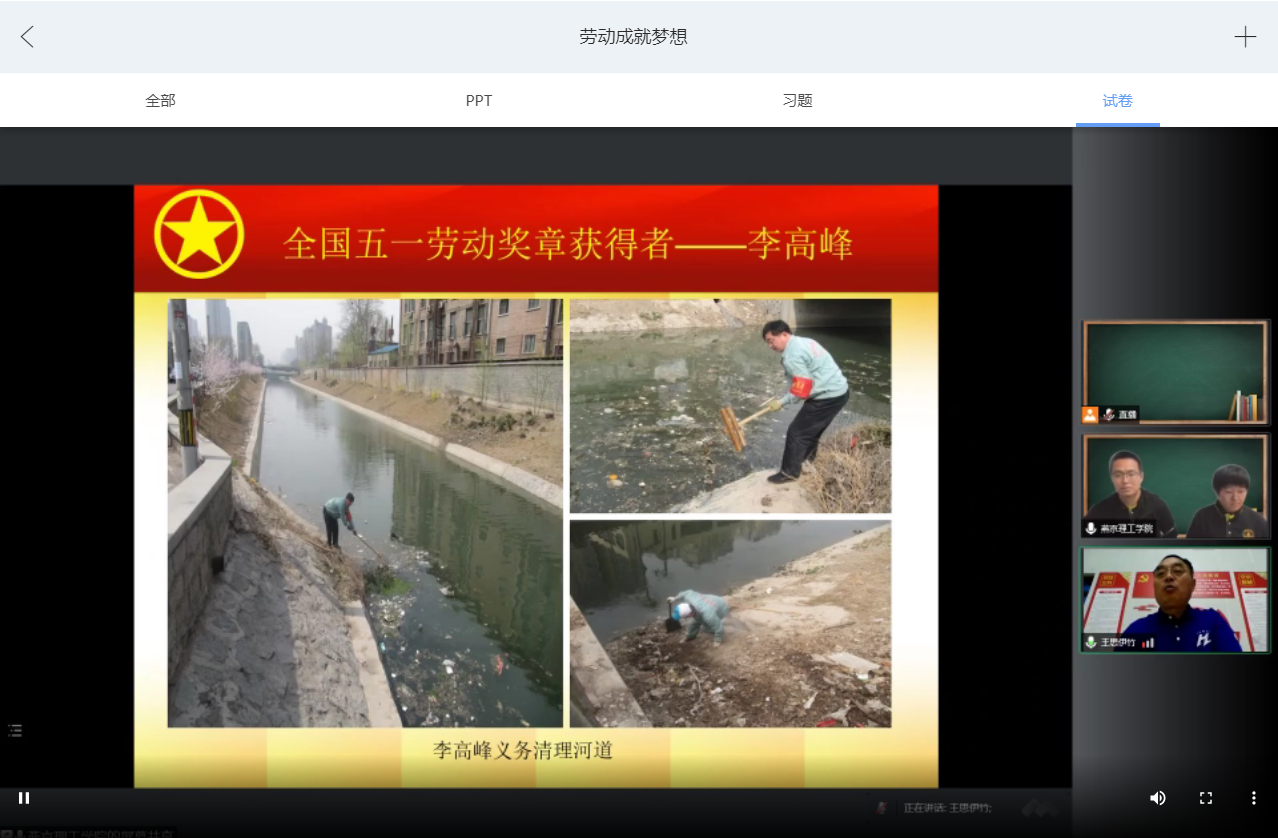Screen dimensions: 1278x838
Task: Select the two-presenter video thumbnail
Action: click(x=1175, y=484)
